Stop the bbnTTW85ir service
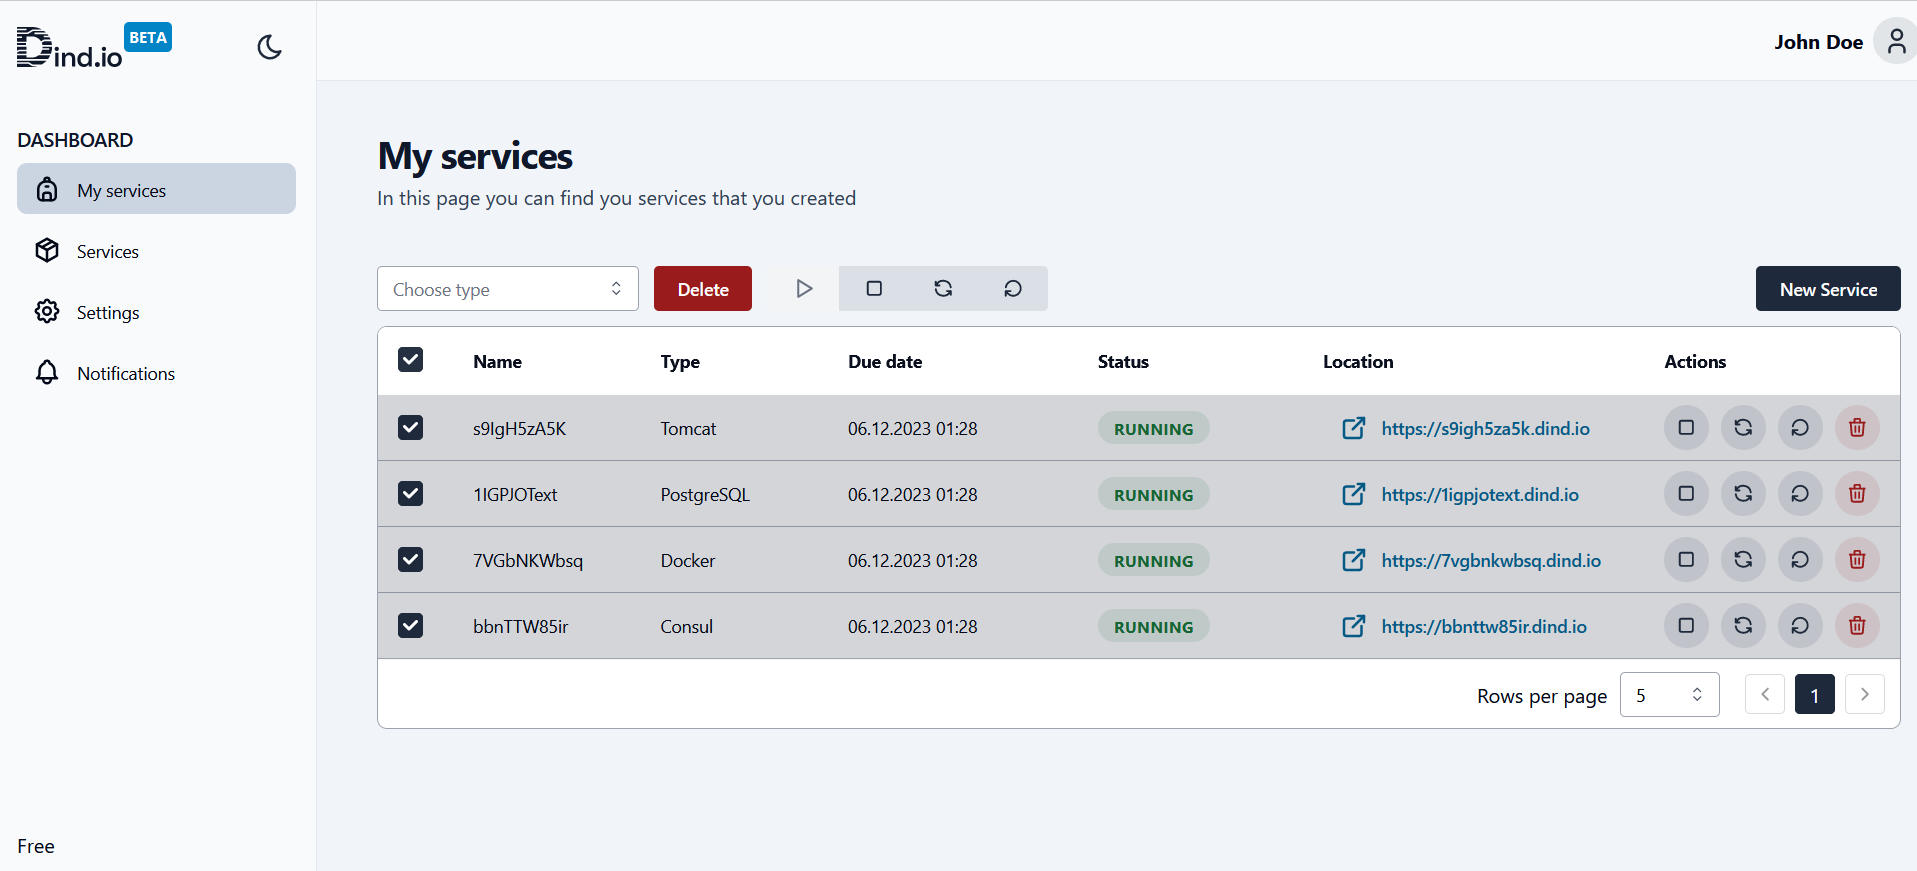Viewport: 1917px width, 871px height. (1686, 626)
